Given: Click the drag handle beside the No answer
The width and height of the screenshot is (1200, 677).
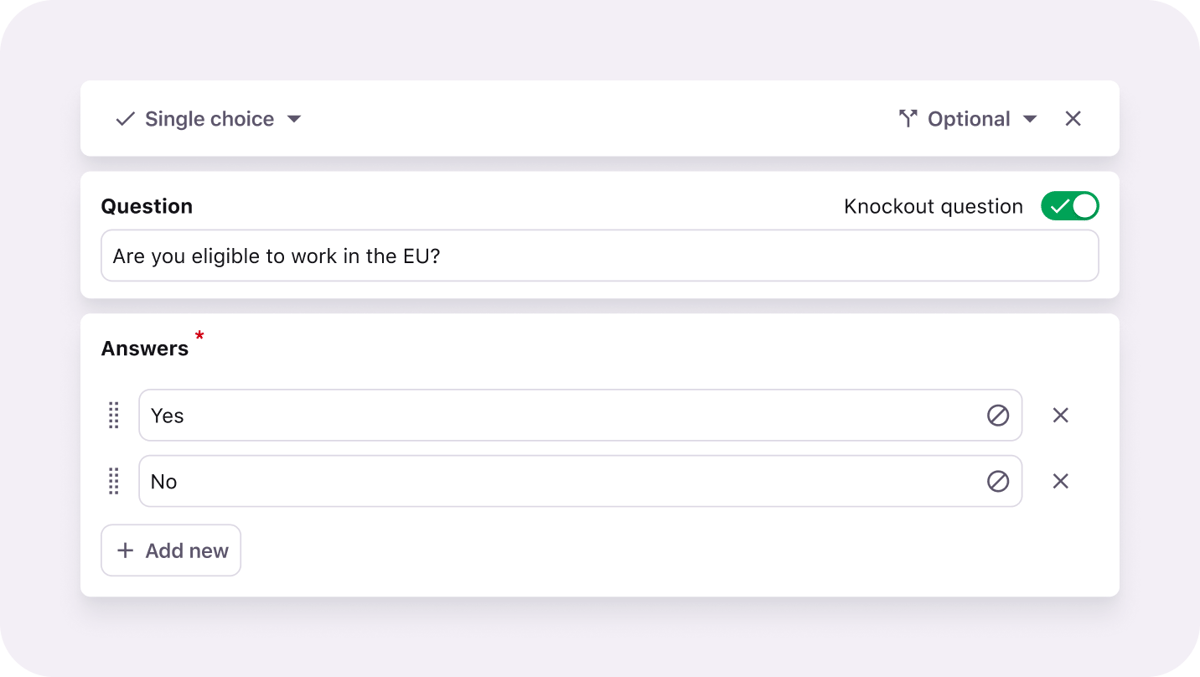Looking at the screenshot, I should pos(113,481).
